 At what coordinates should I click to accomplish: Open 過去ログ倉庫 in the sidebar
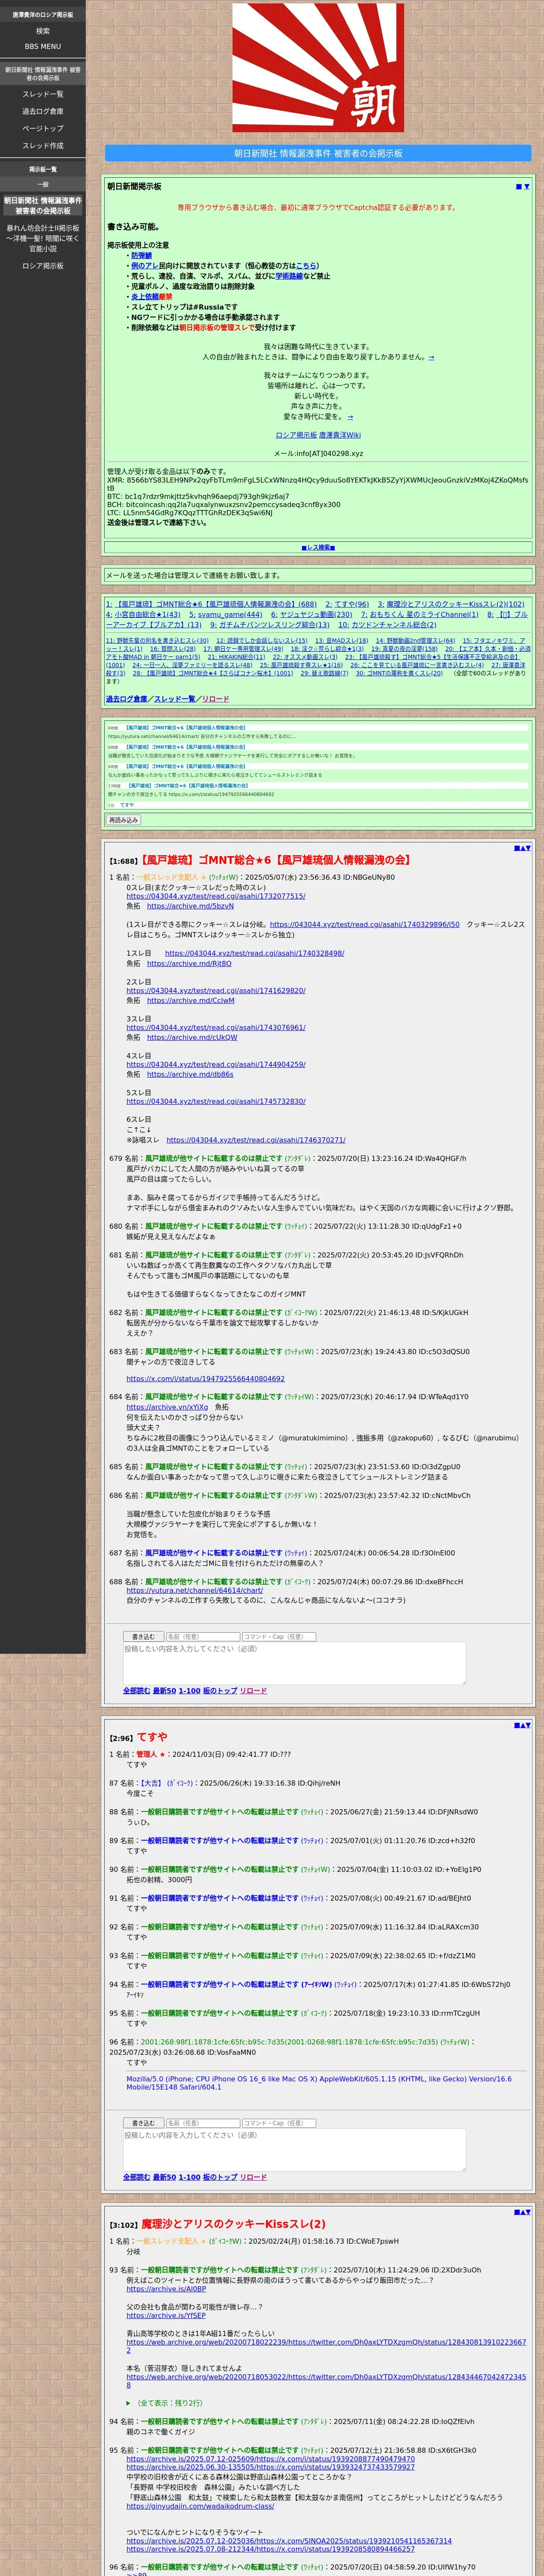(x=43, y=111)
